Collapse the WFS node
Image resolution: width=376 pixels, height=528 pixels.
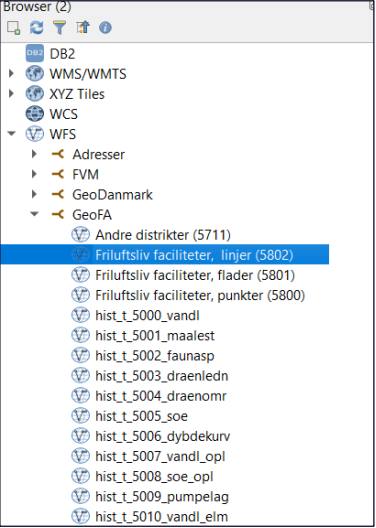click(x=12, y=134)
